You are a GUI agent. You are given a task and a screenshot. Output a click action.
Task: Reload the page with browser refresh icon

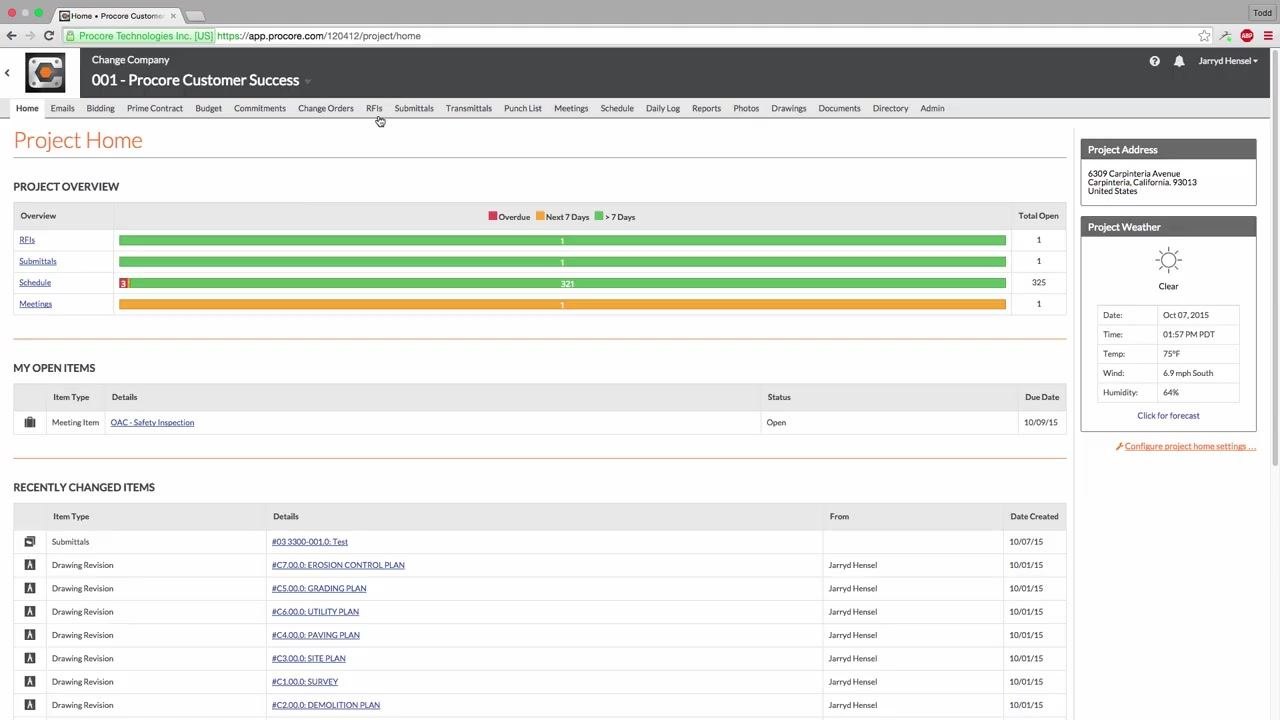pyautogui.click(x=48, y=36)
